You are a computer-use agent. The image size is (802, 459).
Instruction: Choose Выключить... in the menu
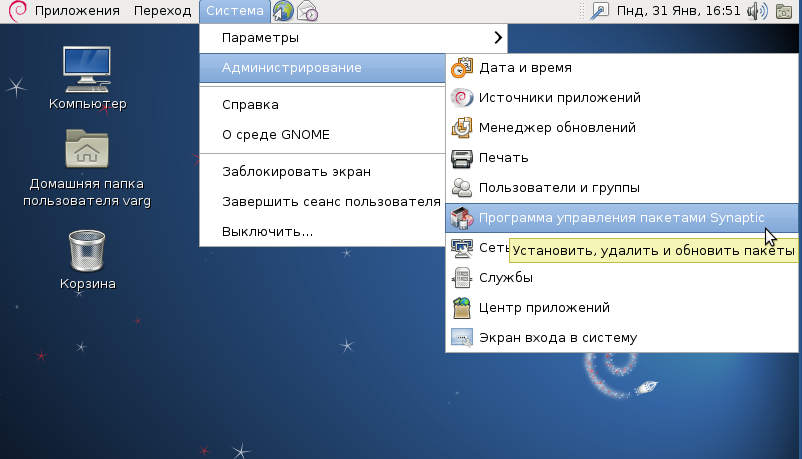pos(322,231)
